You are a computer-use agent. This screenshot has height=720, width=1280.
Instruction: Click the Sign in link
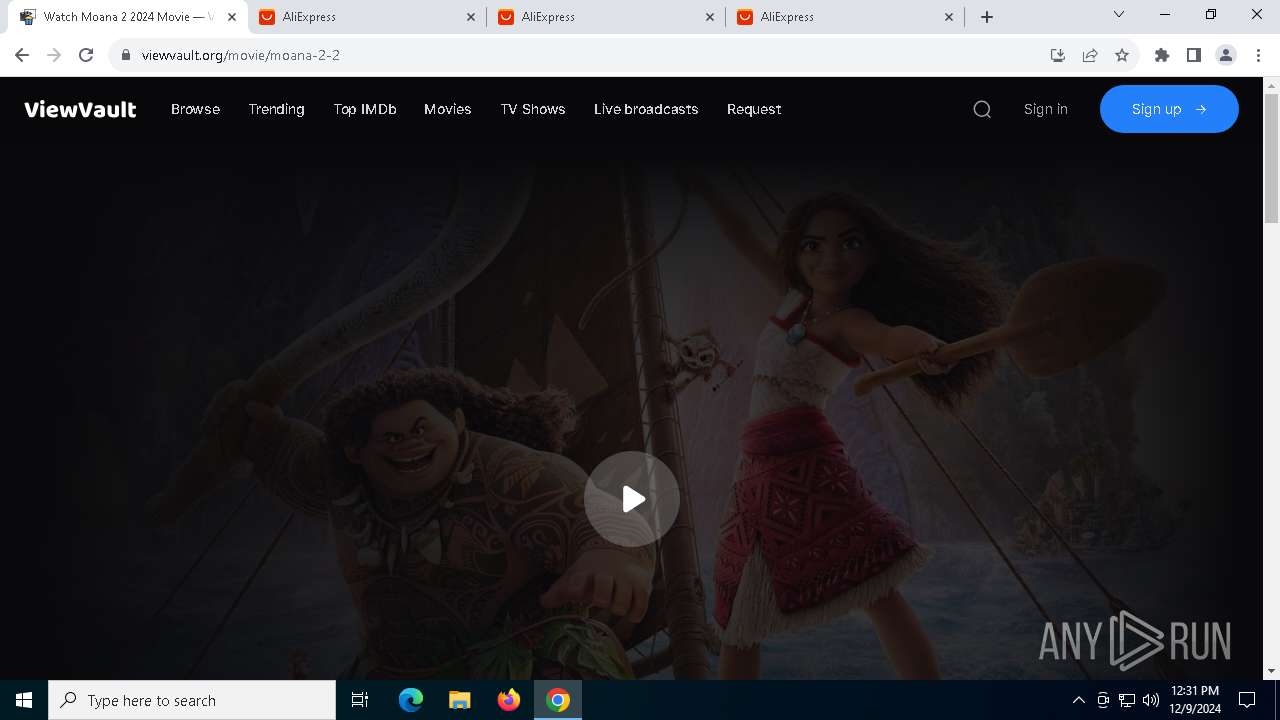point(1045,109)
